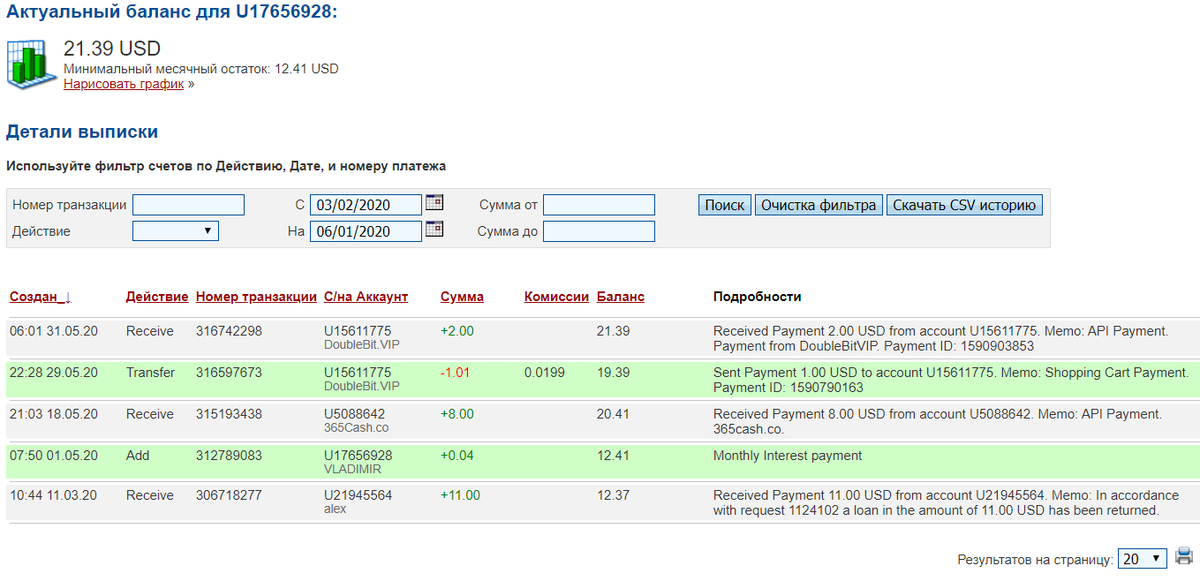Click date 06:01 31.05.20

pos(54,331)
